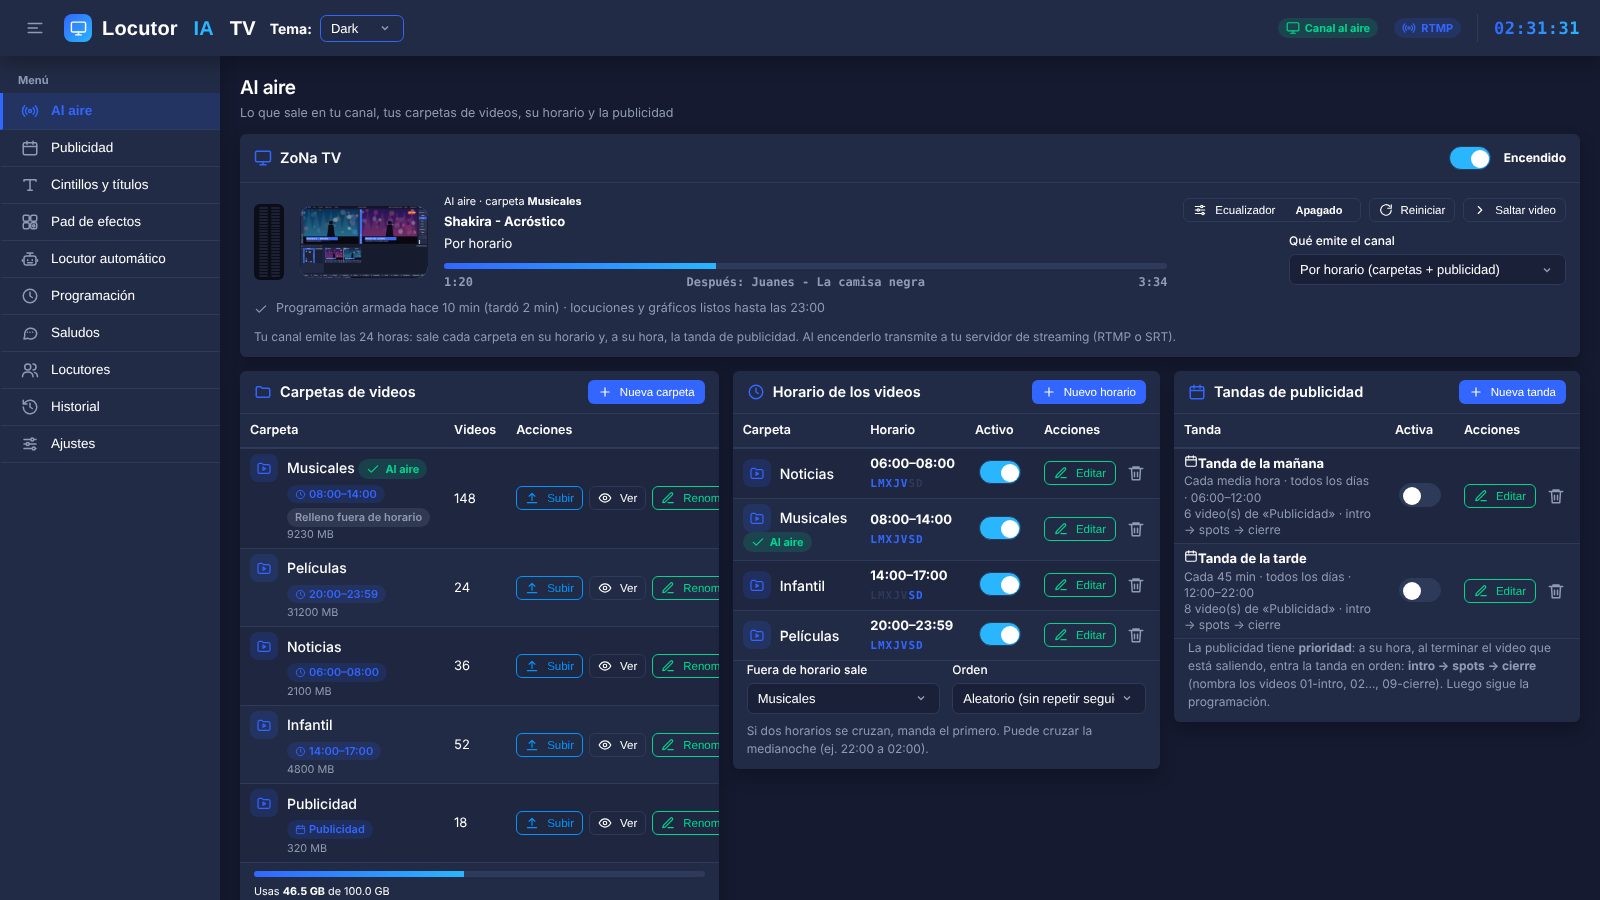Open Fuera de horario sale Musicales dropdown
This screenshot has height=900, width=1600.
pos(843,699)
